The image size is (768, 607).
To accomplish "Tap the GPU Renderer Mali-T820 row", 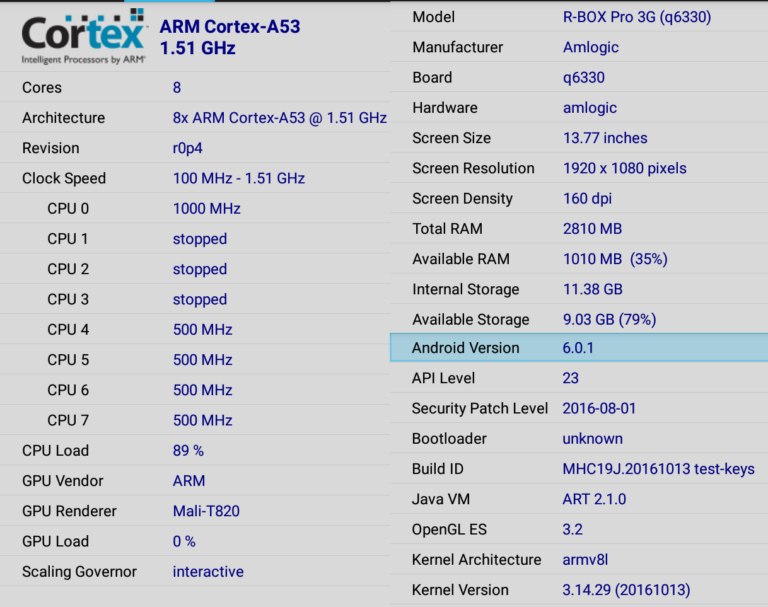I will pos(195,511).
